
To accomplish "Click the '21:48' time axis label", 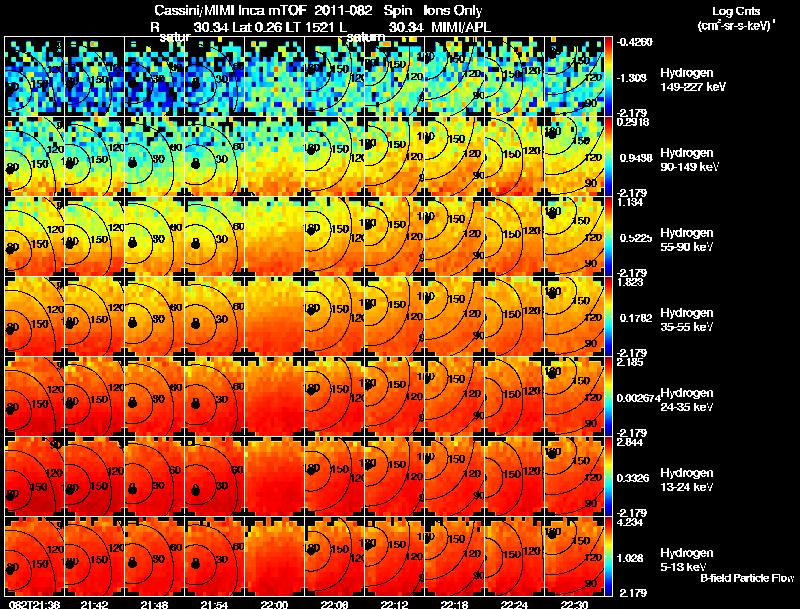I will tap(155, 604).
